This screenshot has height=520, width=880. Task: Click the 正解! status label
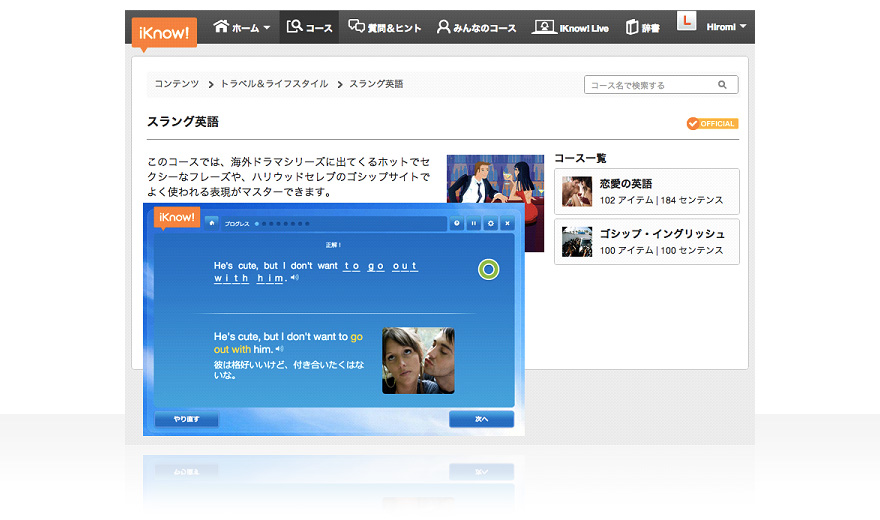[333, 245]
